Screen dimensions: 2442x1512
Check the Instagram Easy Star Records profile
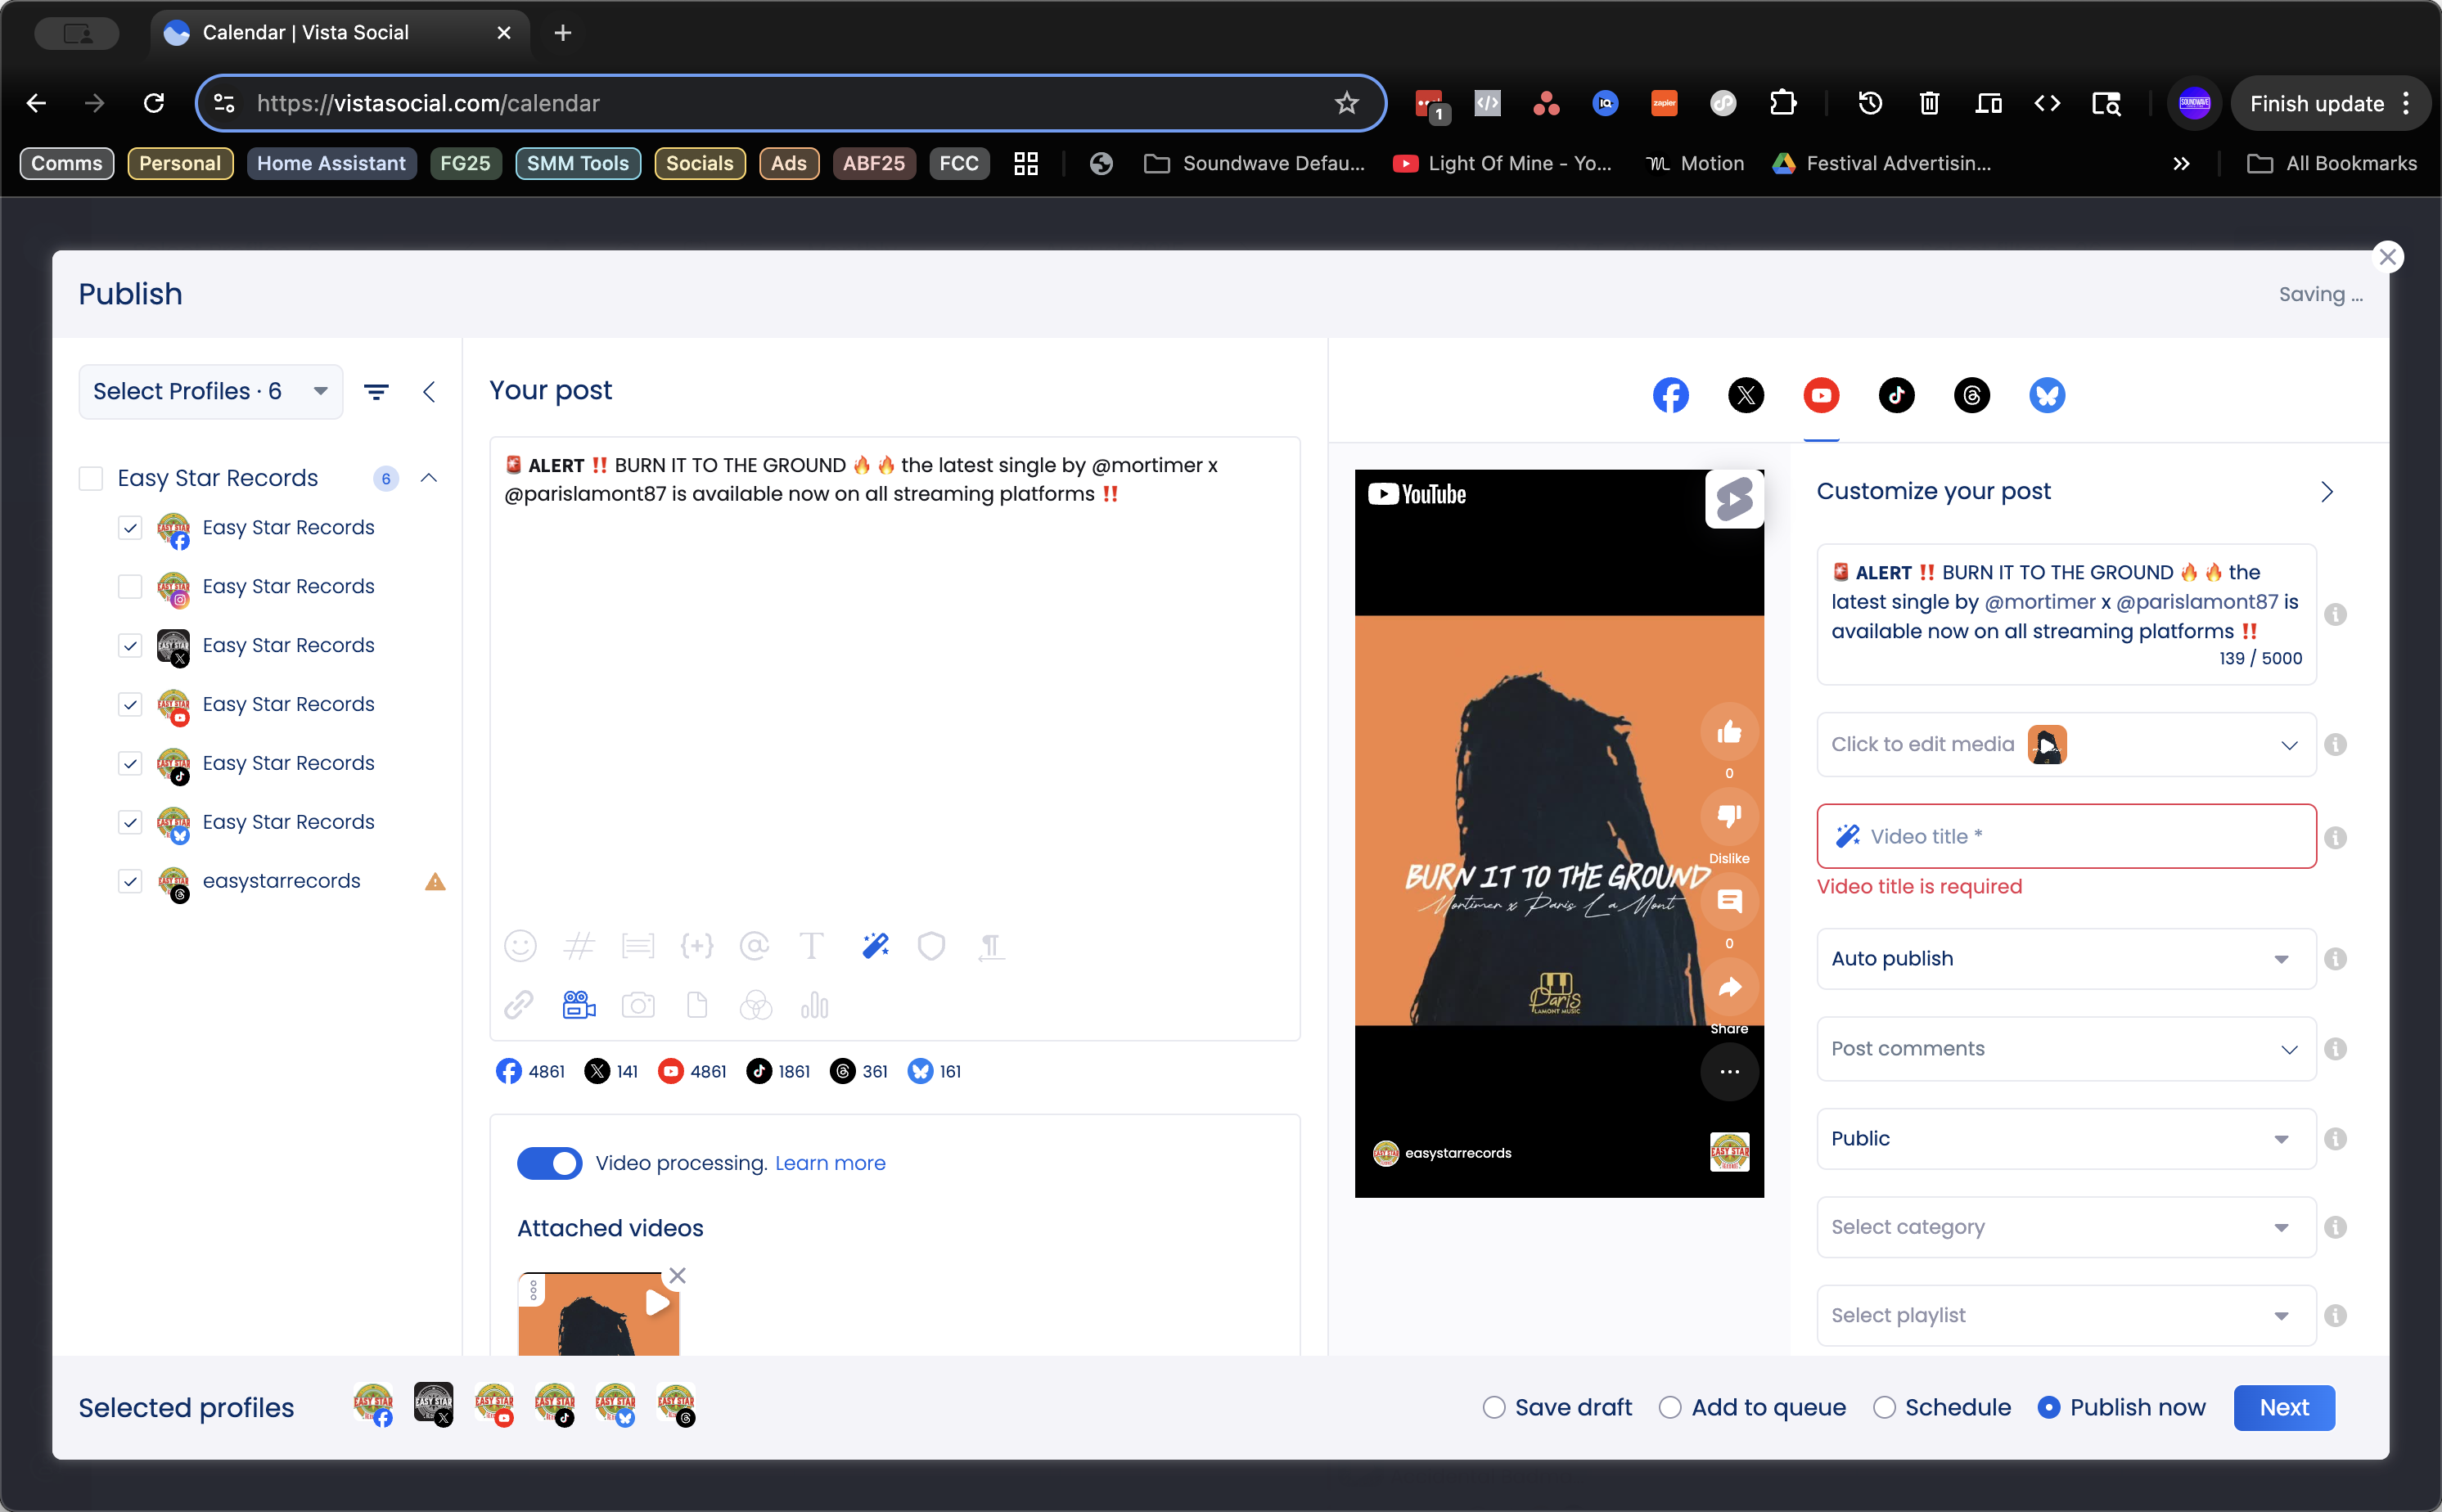(130, 586)
